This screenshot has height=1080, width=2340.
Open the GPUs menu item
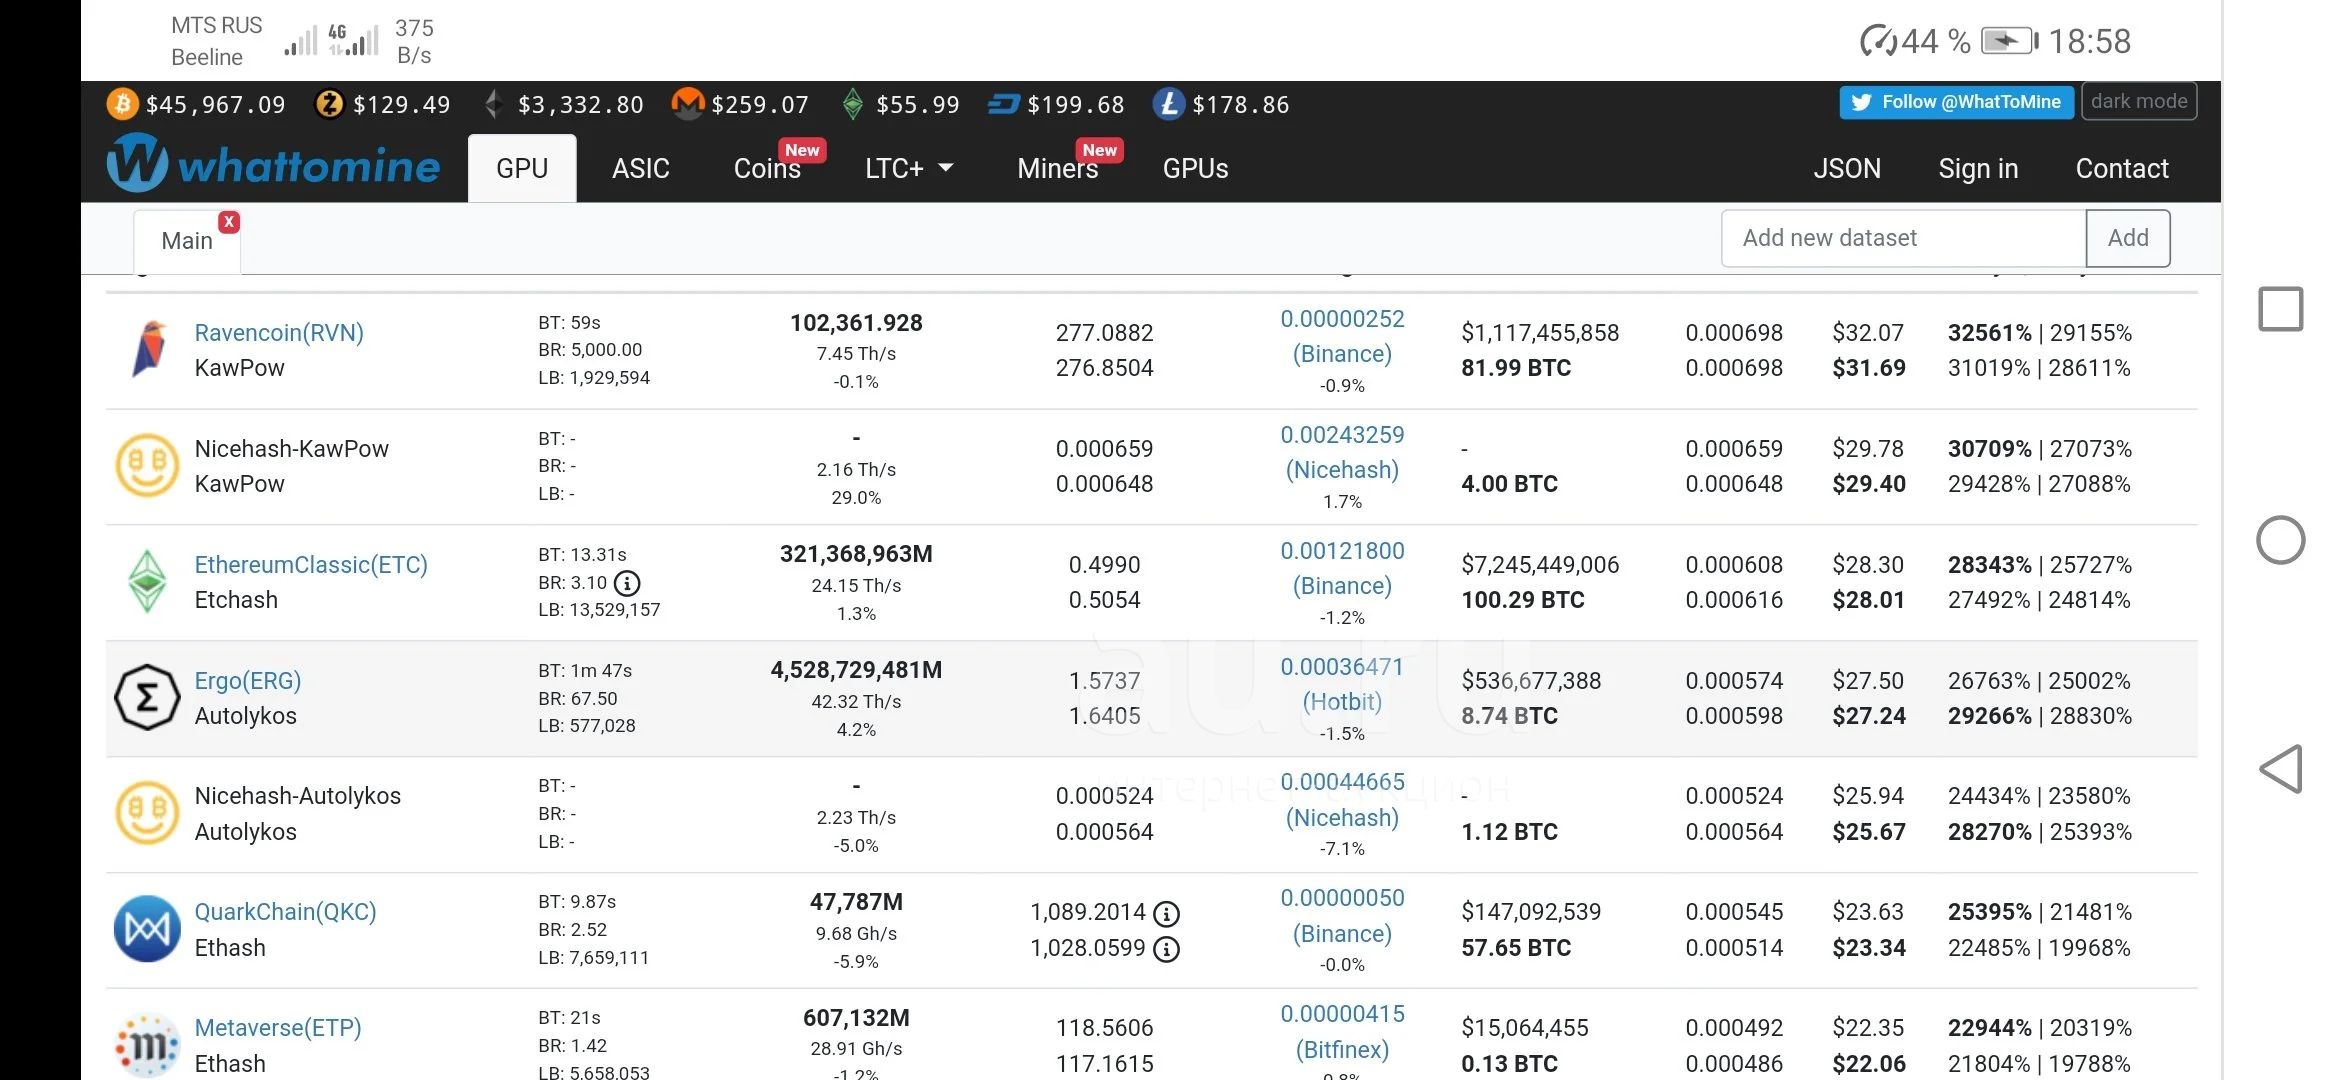(x=1195, y=168)
